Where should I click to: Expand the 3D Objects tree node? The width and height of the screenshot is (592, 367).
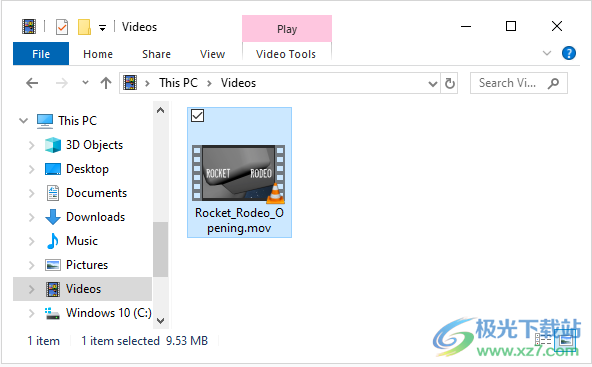point(32,145)
